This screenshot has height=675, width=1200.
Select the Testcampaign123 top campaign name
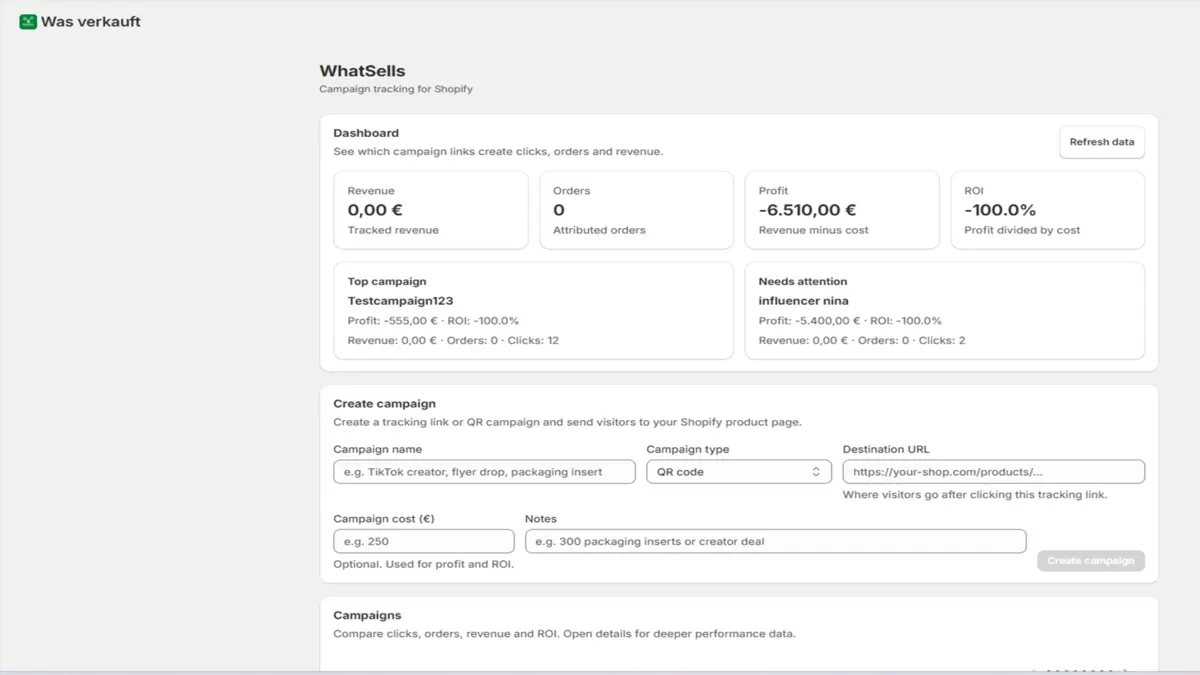399,301
